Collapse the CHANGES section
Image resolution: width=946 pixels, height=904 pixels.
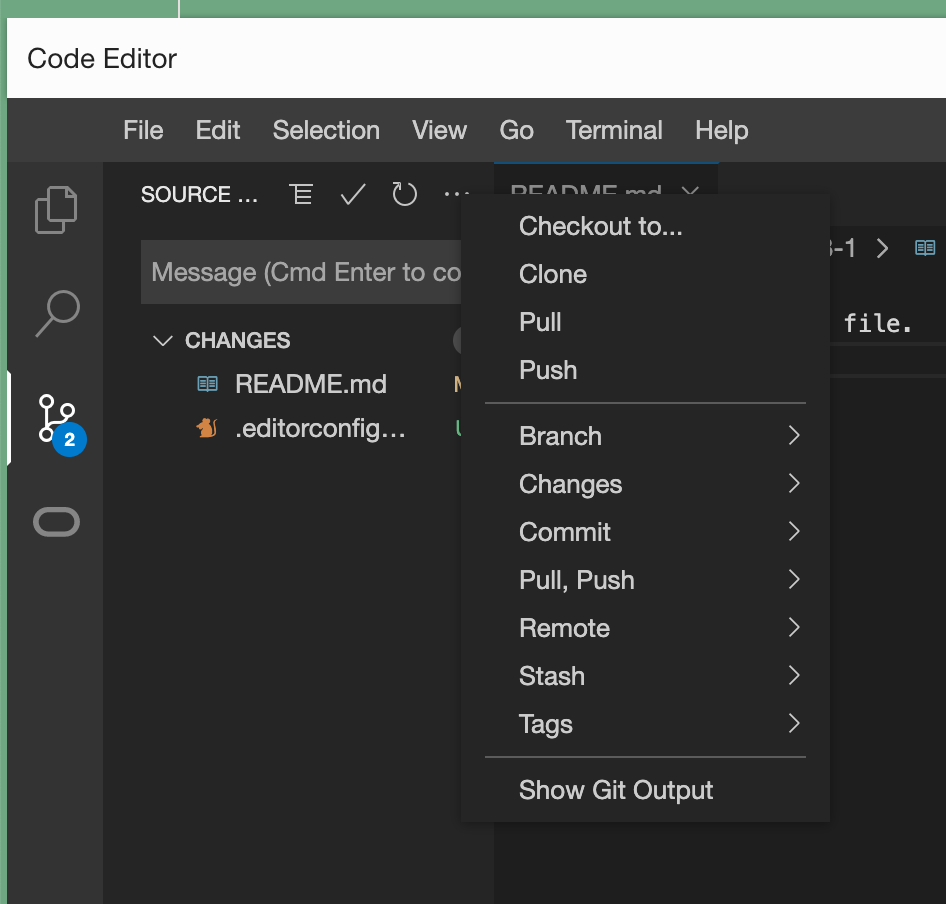163,340
